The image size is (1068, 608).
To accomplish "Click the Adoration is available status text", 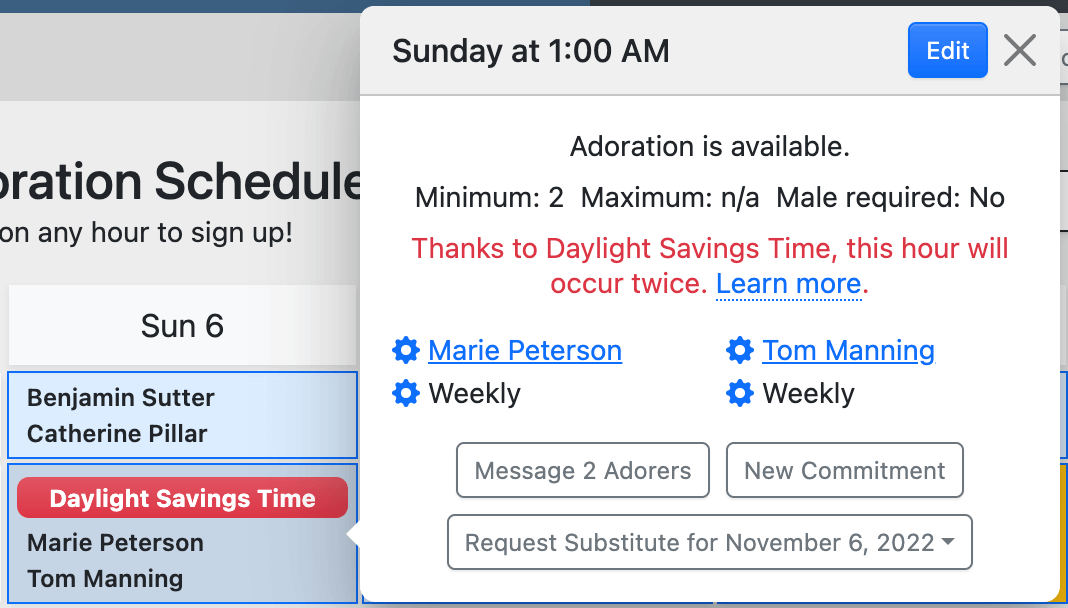I will (x=709, y=147).
